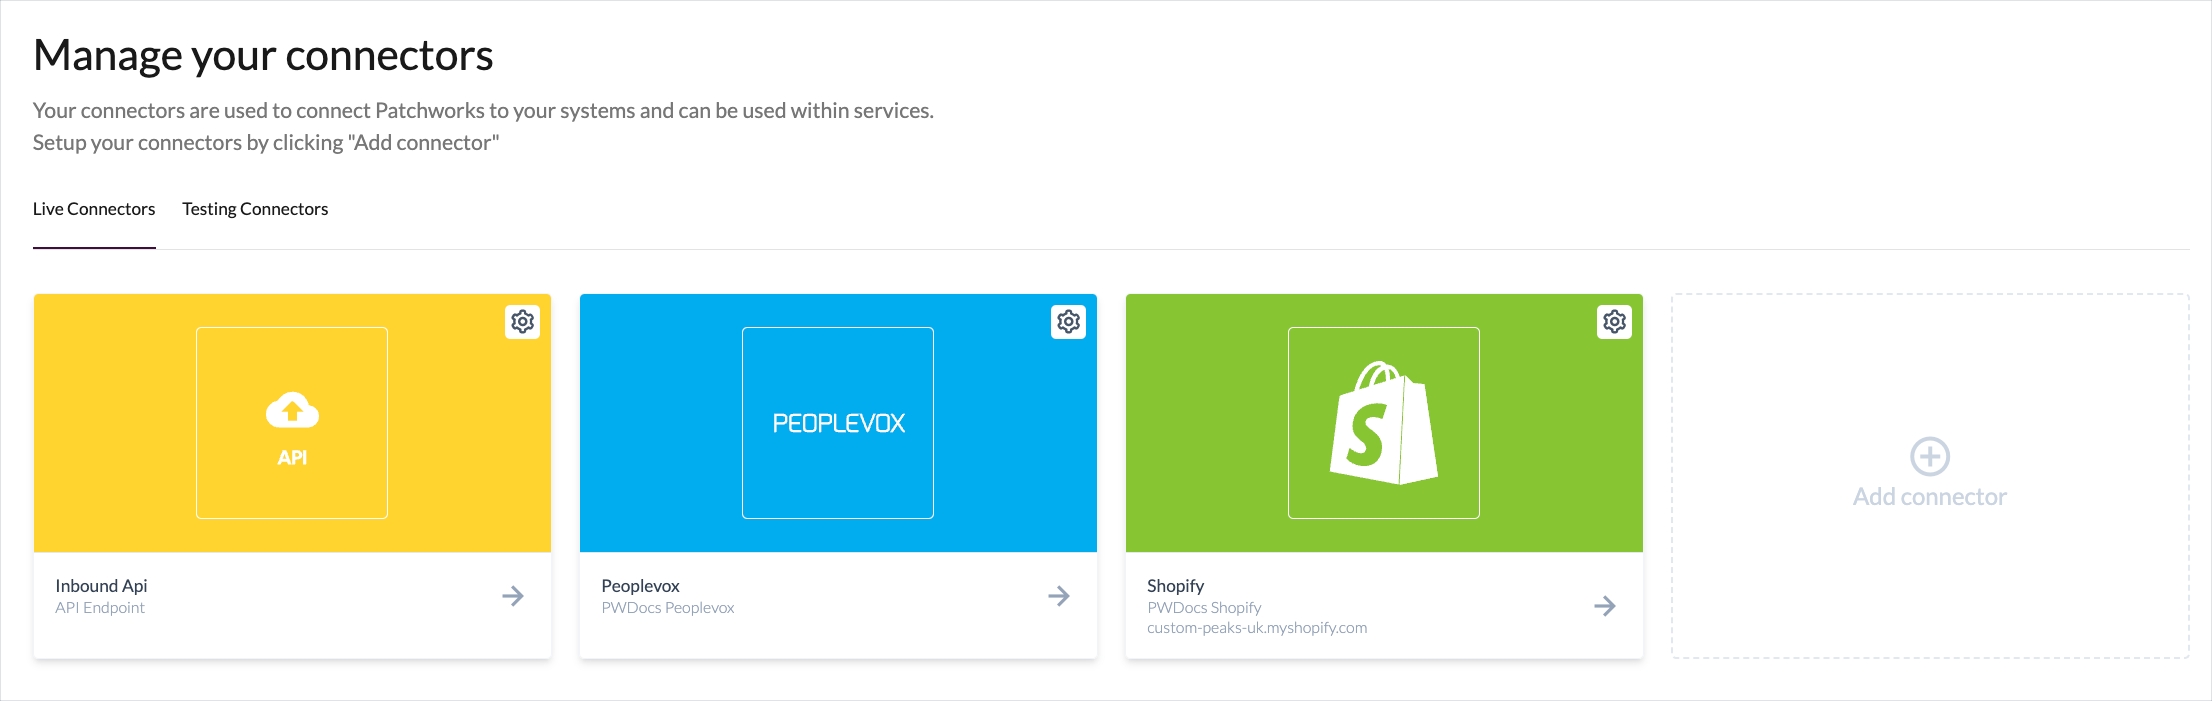Open the Inbound Api connector name
This screenshot has height=701, width=2212.
[101, 586]
